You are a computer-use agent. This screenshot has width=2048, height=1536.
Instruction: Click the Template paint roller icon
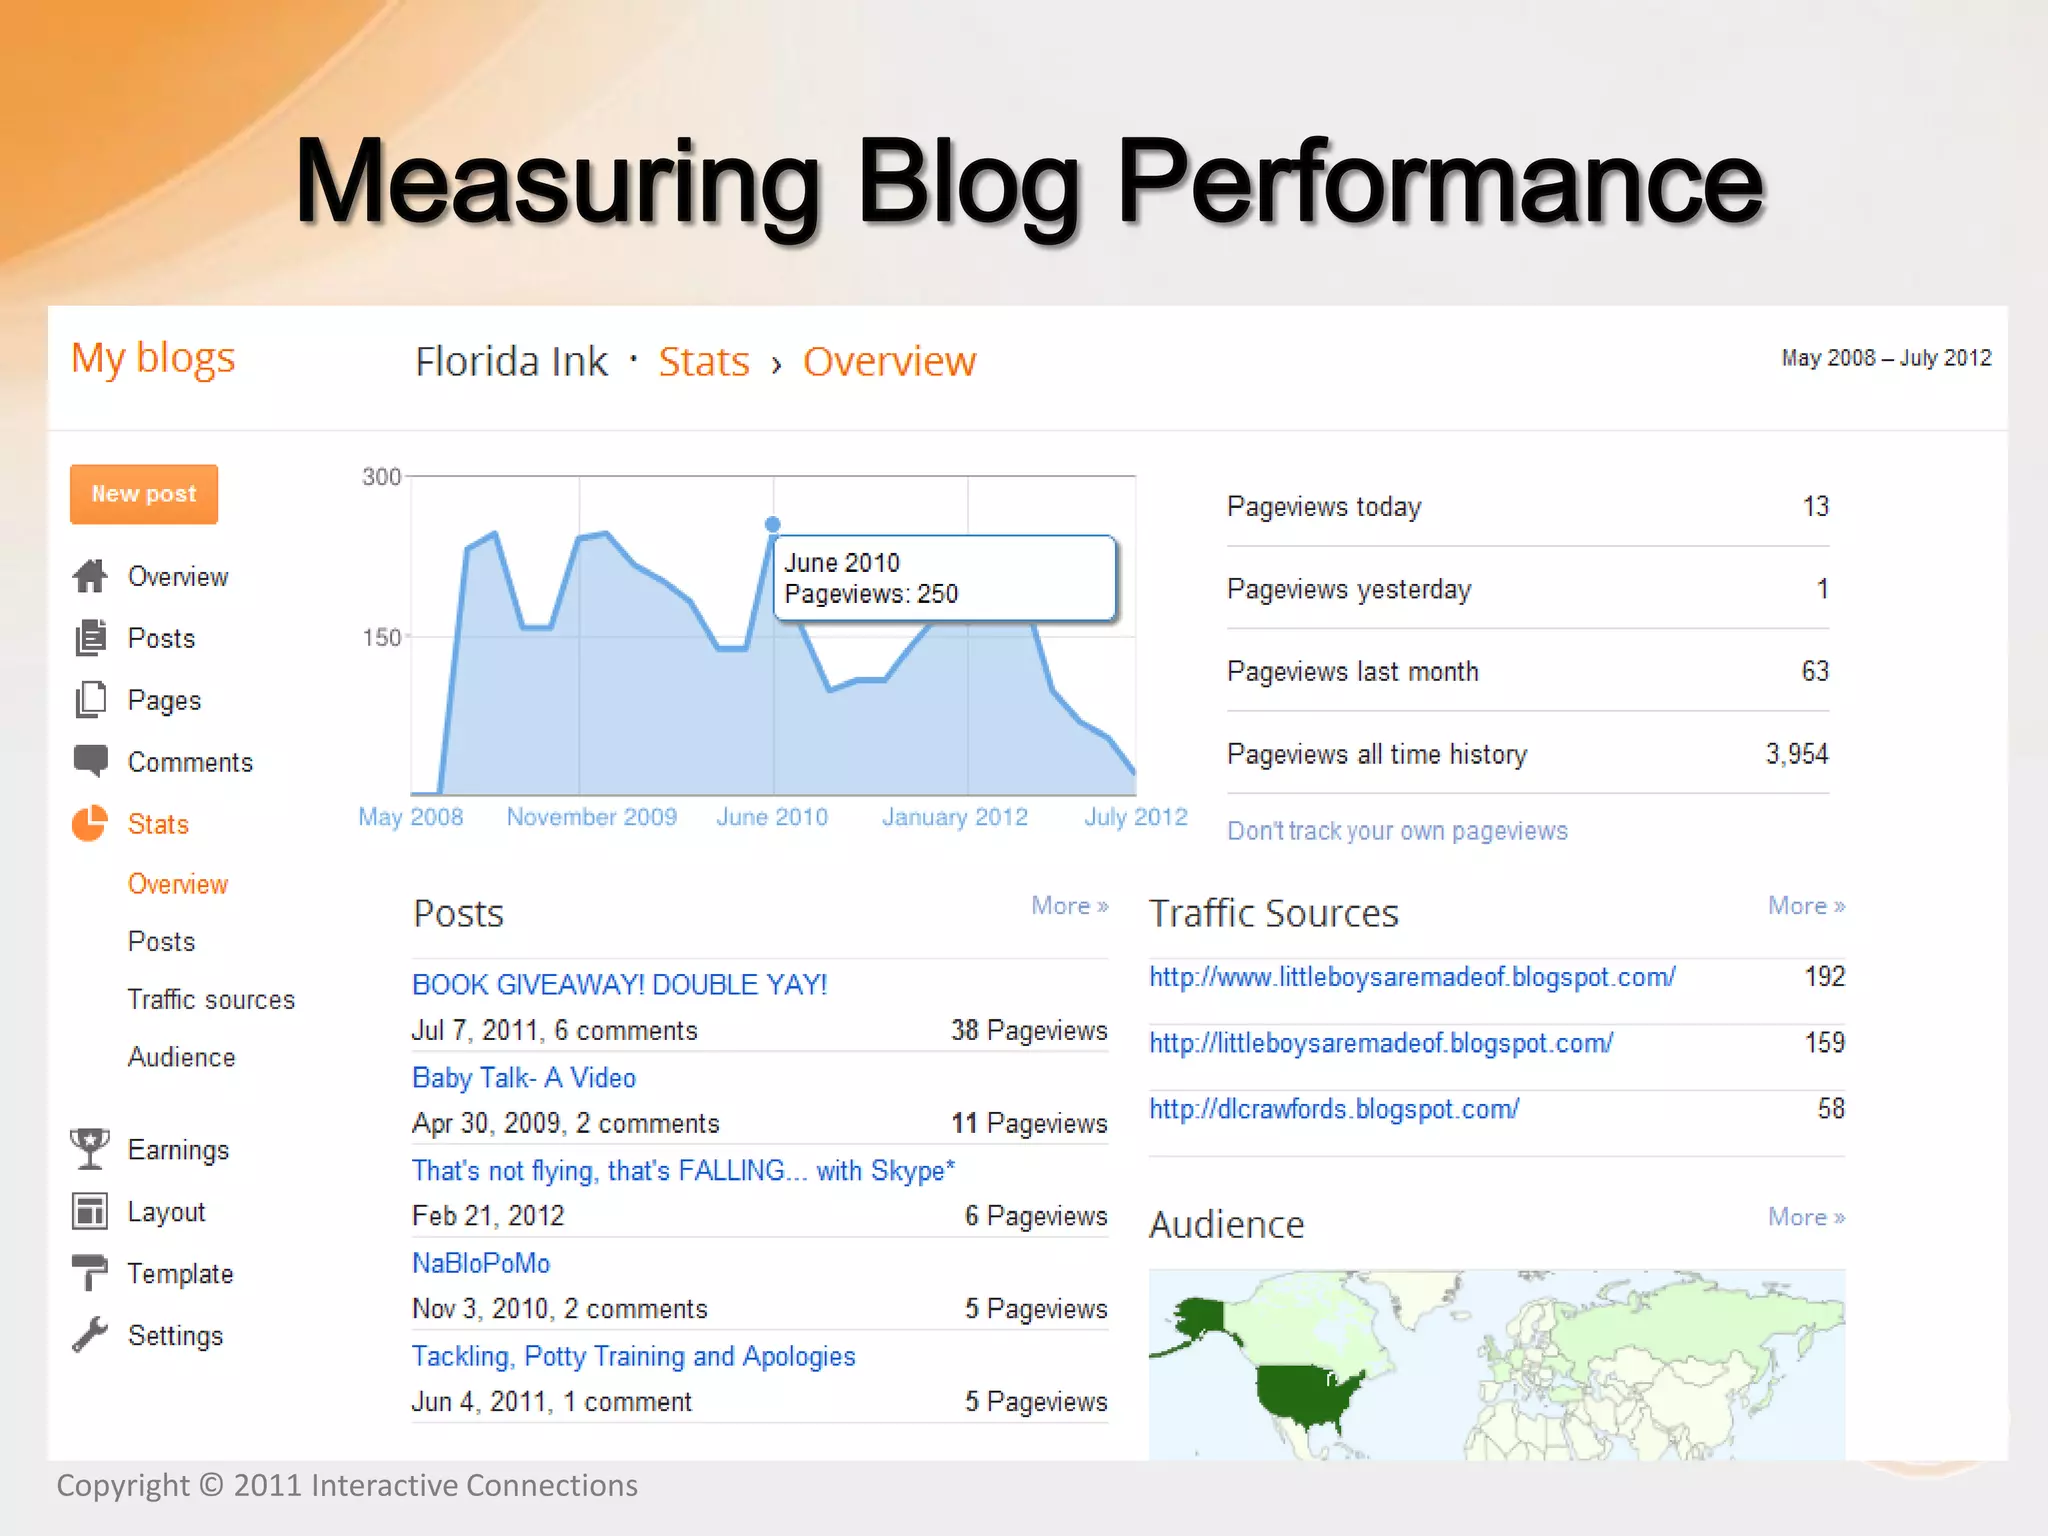[x=90, y=1273]
